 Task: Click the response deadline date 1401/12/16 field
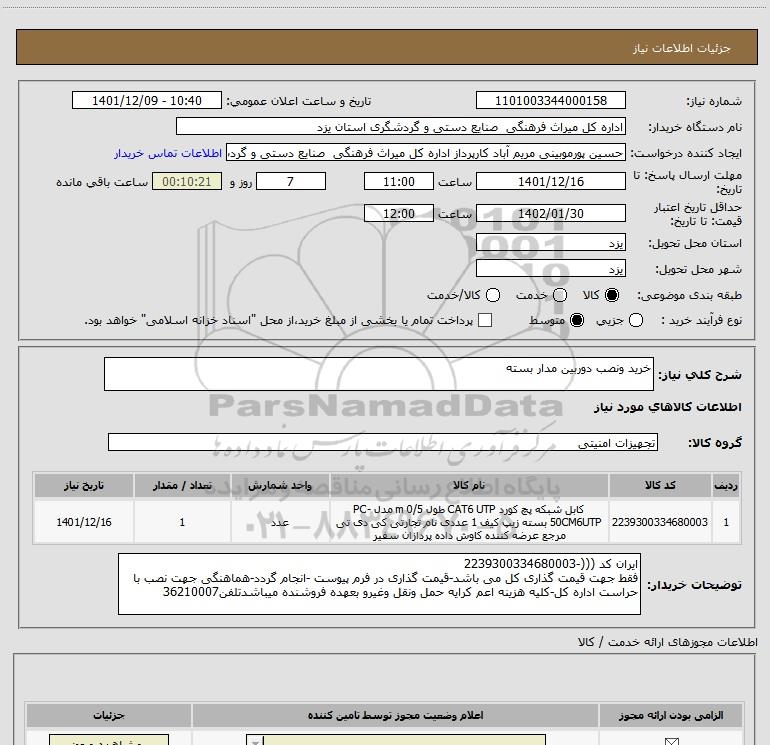click(550, 181)
